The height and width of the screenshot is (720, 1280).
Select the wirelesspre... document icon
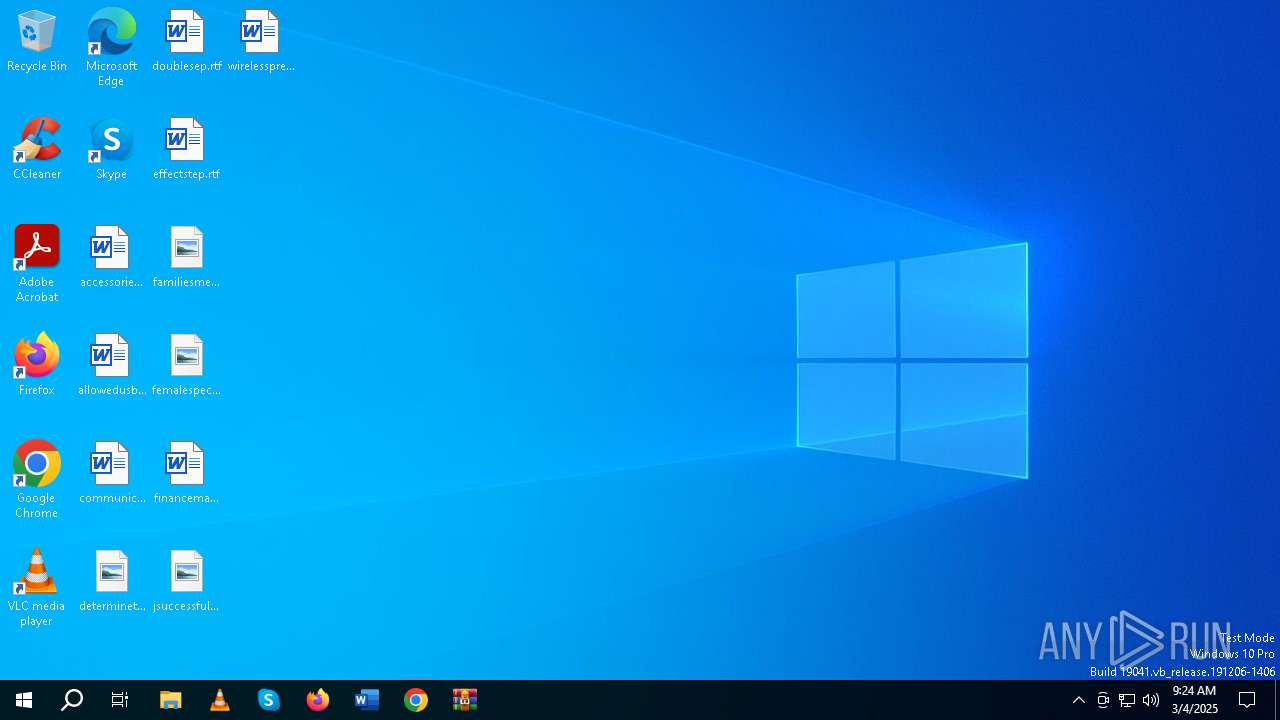tap(260, 41)
